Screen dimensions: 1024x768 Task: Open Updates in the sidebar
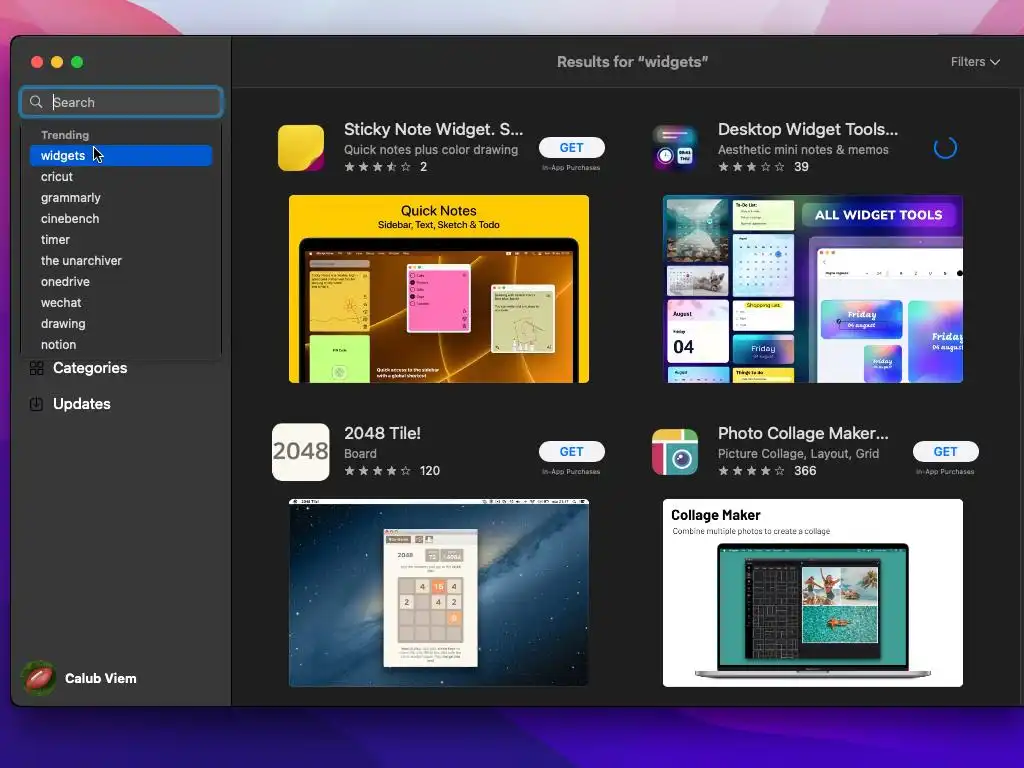coord(82,404)
